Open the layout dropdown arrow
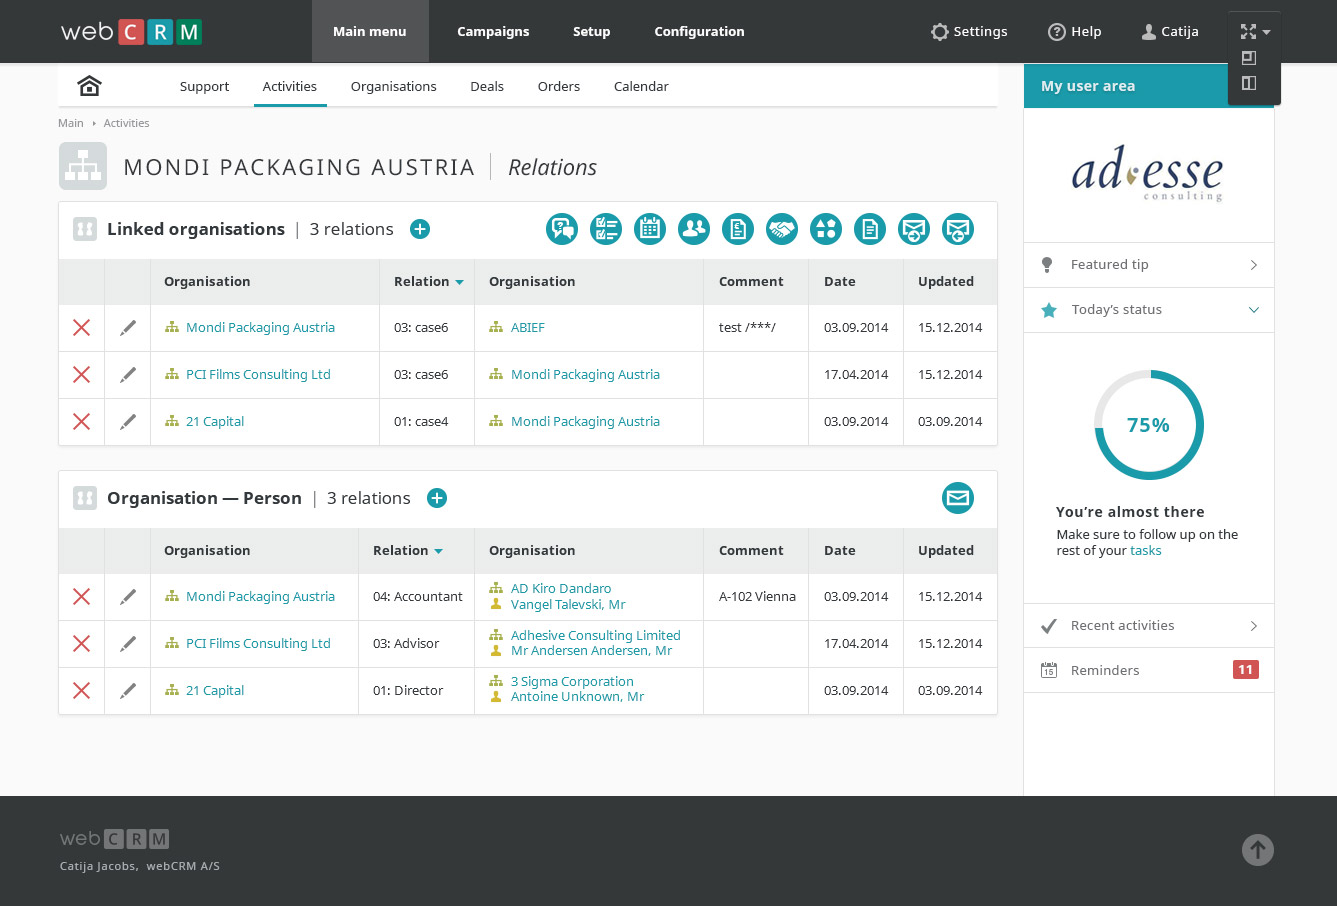 click(x=1267, y=32)
